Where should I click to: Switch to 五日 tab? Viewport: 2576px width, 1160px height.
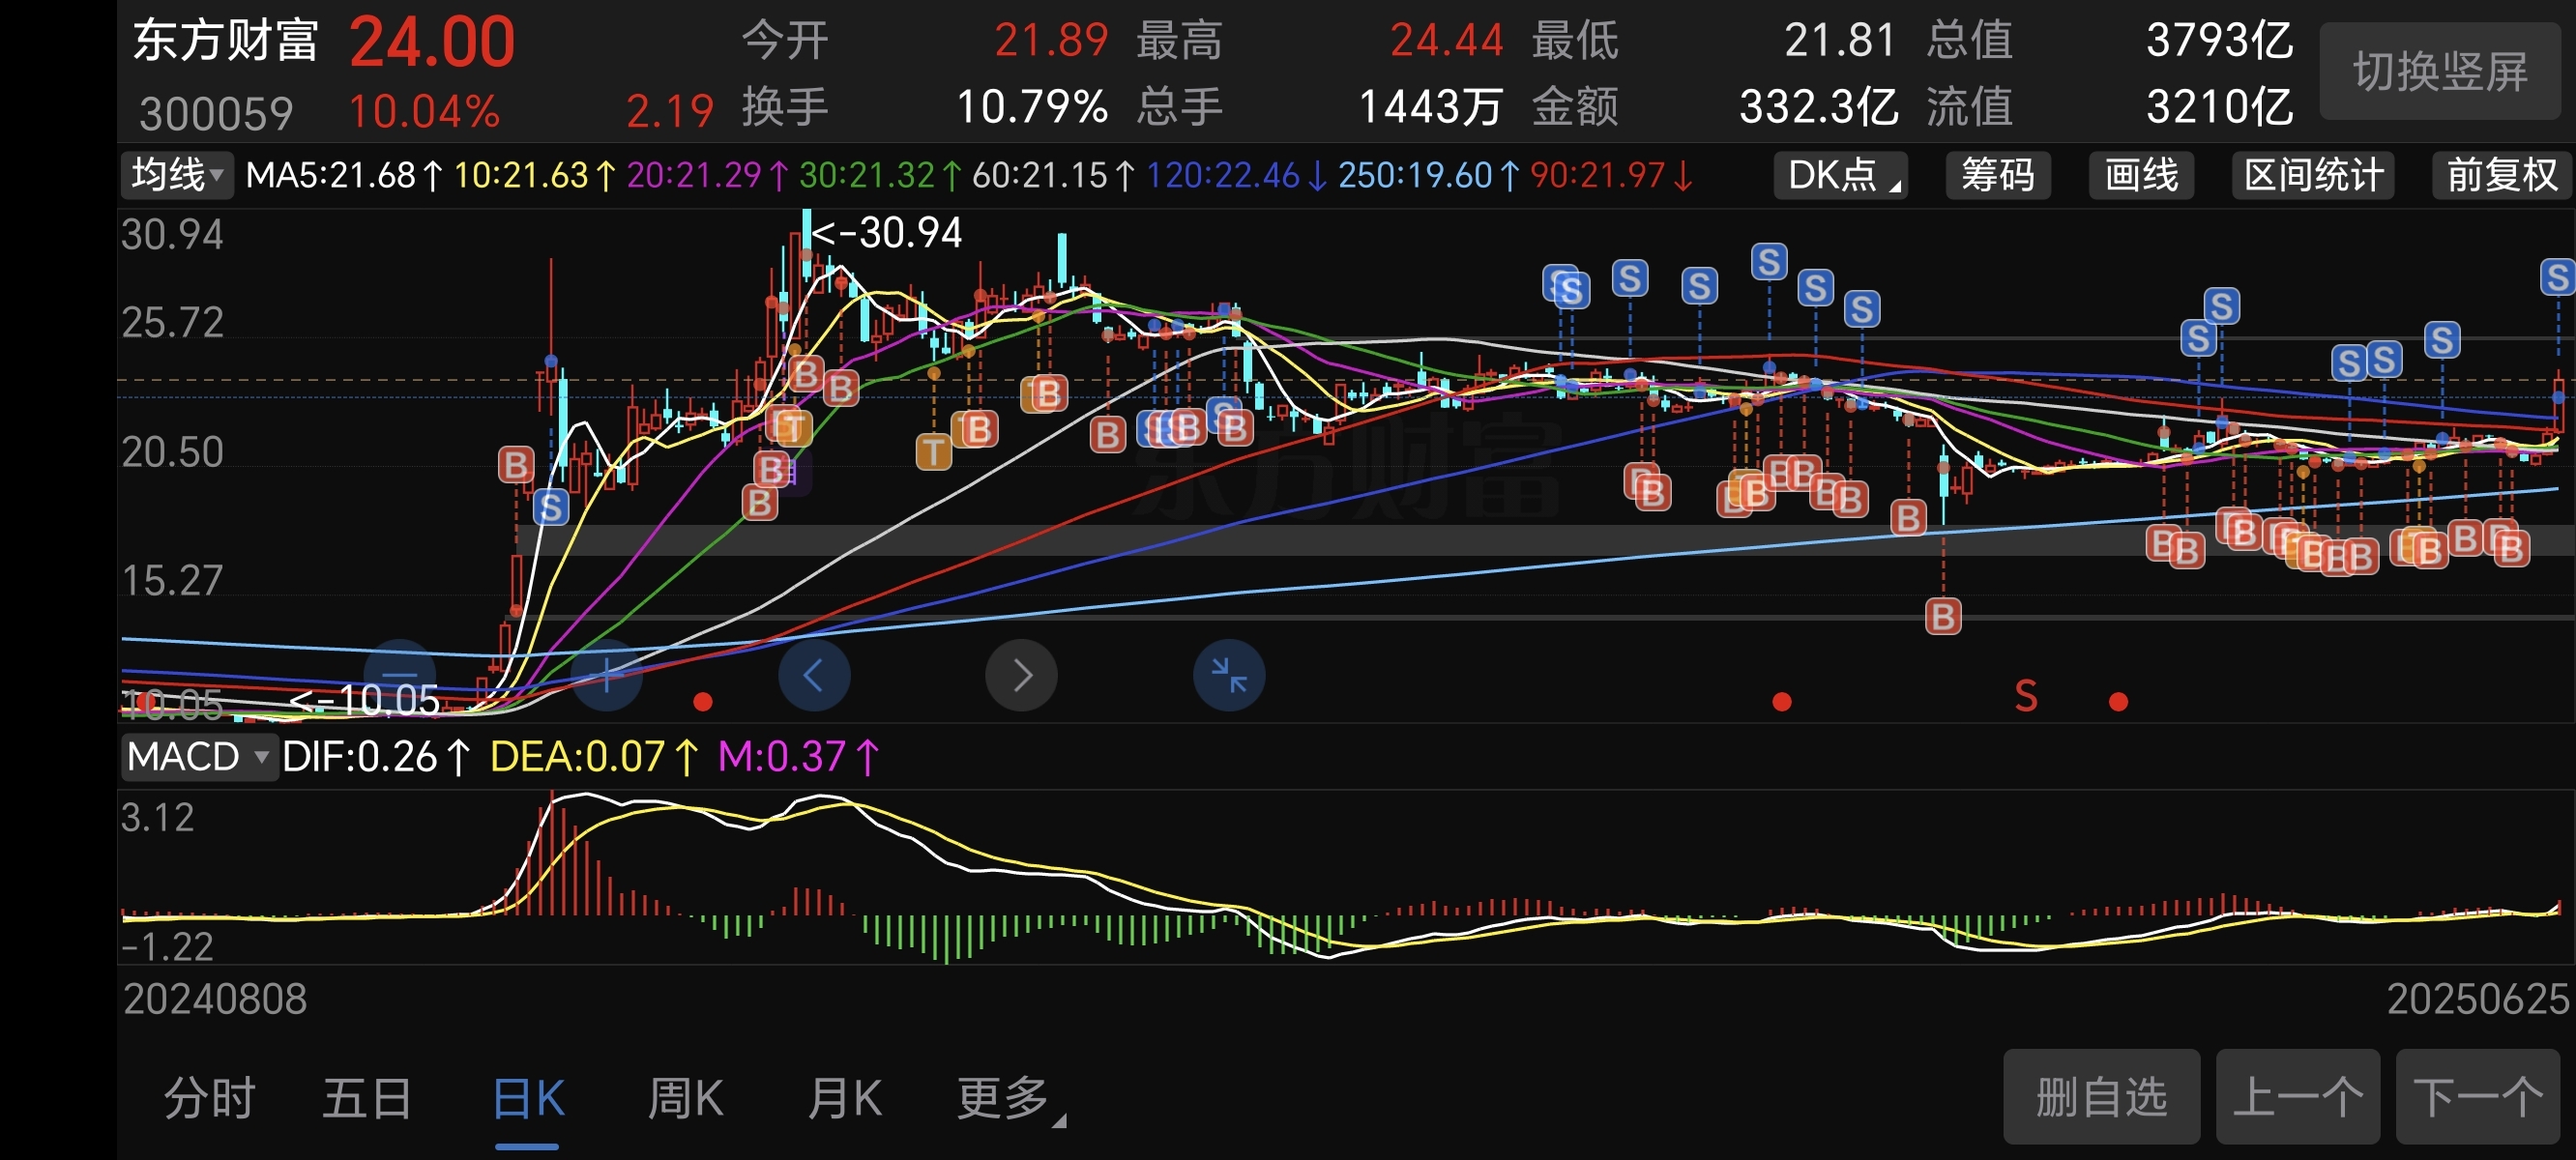click(x=368, y=1098)
